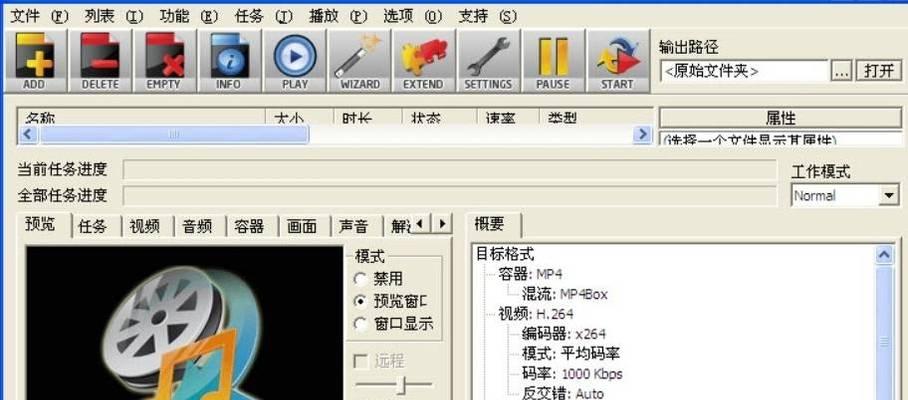Launch the WIZARD toolbar icon
The image size is (908, 400).
(x=359, y=61)
